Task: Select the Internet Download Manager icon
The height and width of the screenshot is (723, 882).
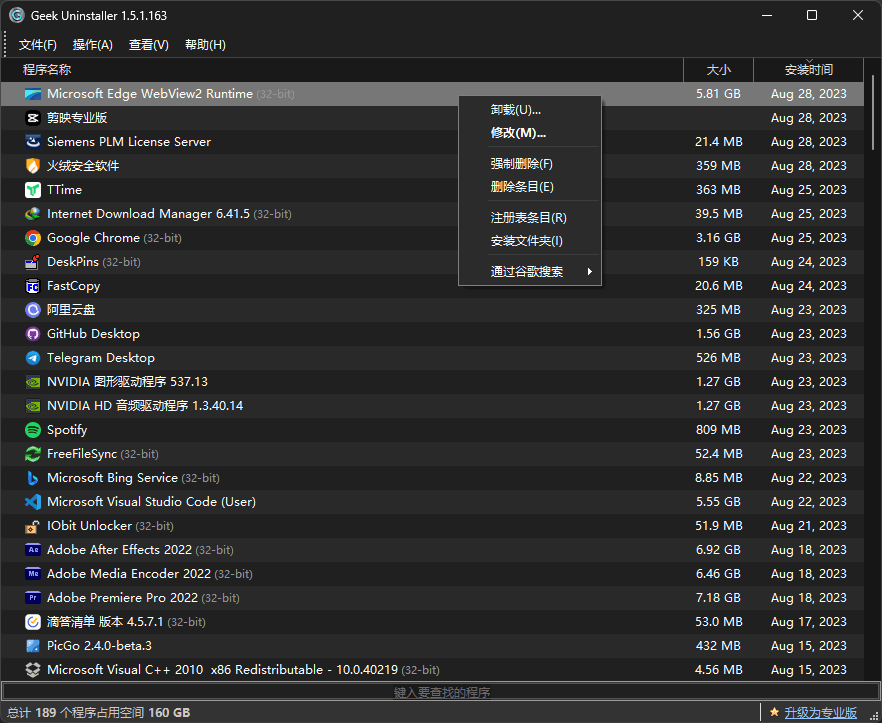Action: pyautogui.click(x=33, y=214)
